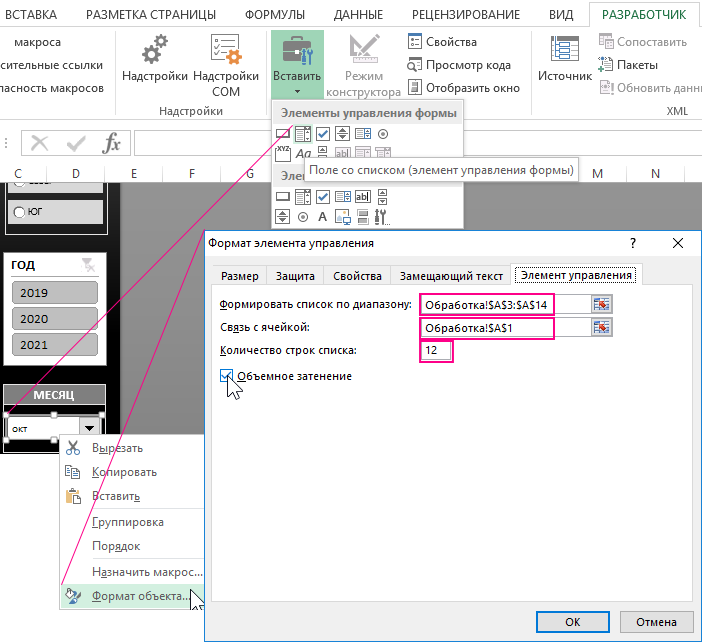This screenshot has width=702, height=642.
Task: Open the МЕСЯЦ combo box dropdown arrow
Action: [x=90, y=428]
